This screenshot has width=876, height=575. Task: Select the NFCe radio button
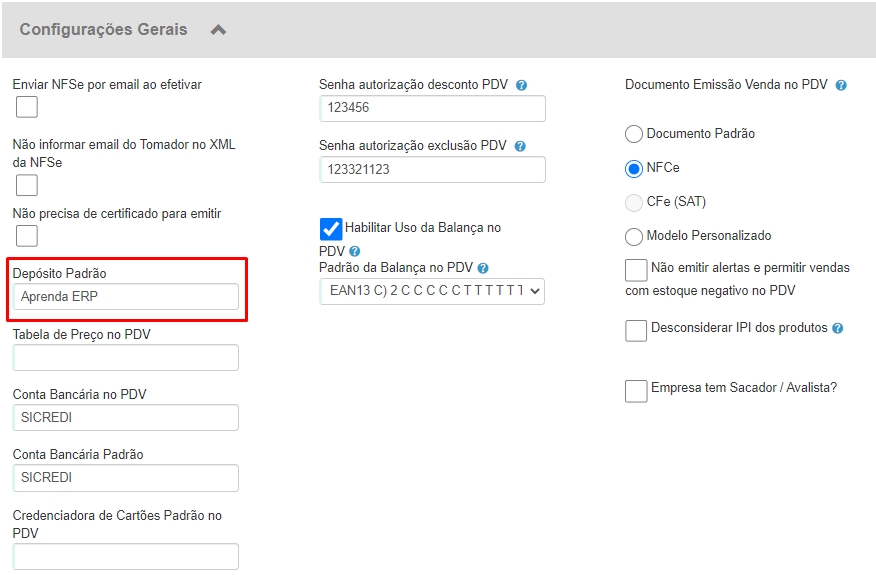click(x=633, y=169)
